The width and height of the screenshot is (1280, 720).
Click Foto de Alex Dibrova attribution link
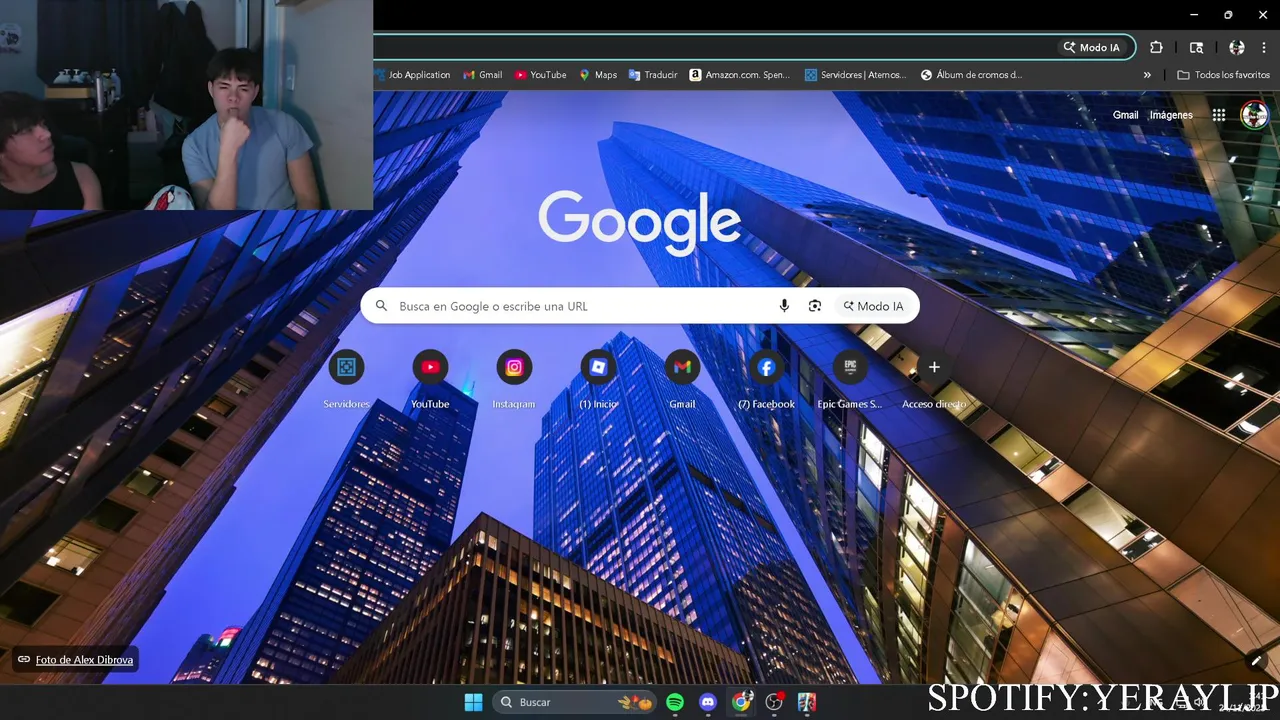(x=84, y=660)
